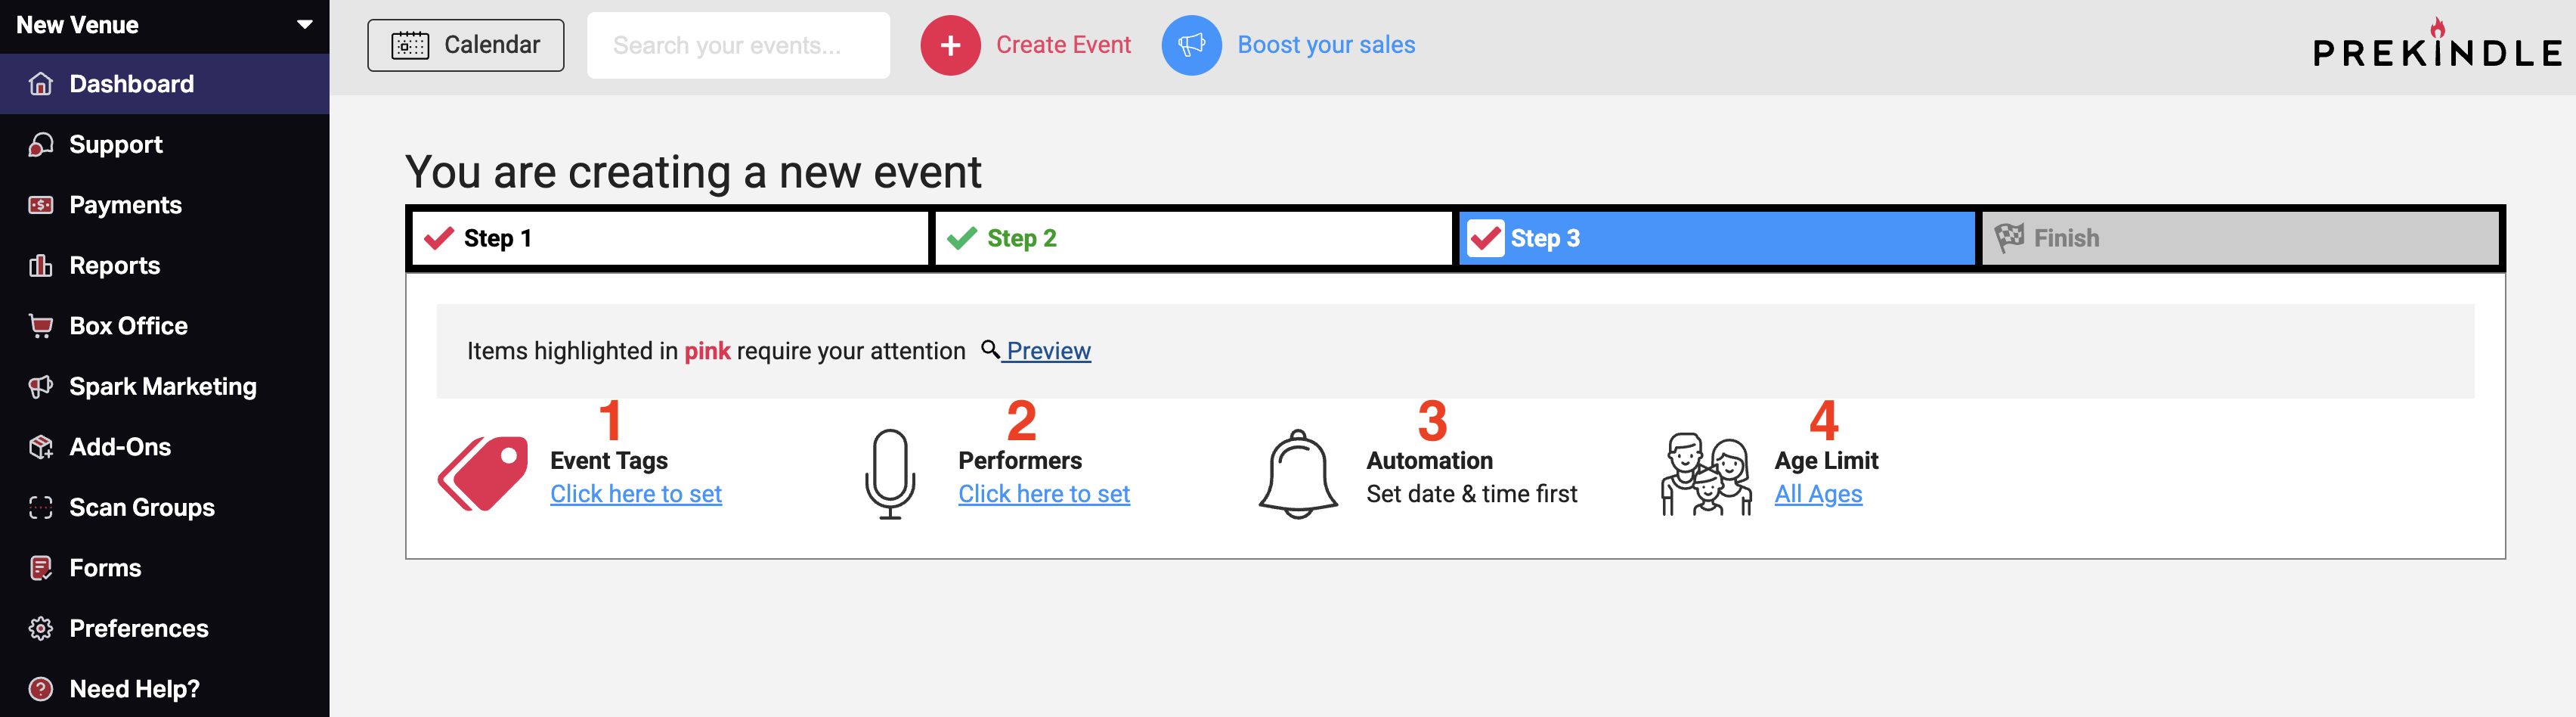
Task: Click the All Ages link
Action: point(1818,494)
